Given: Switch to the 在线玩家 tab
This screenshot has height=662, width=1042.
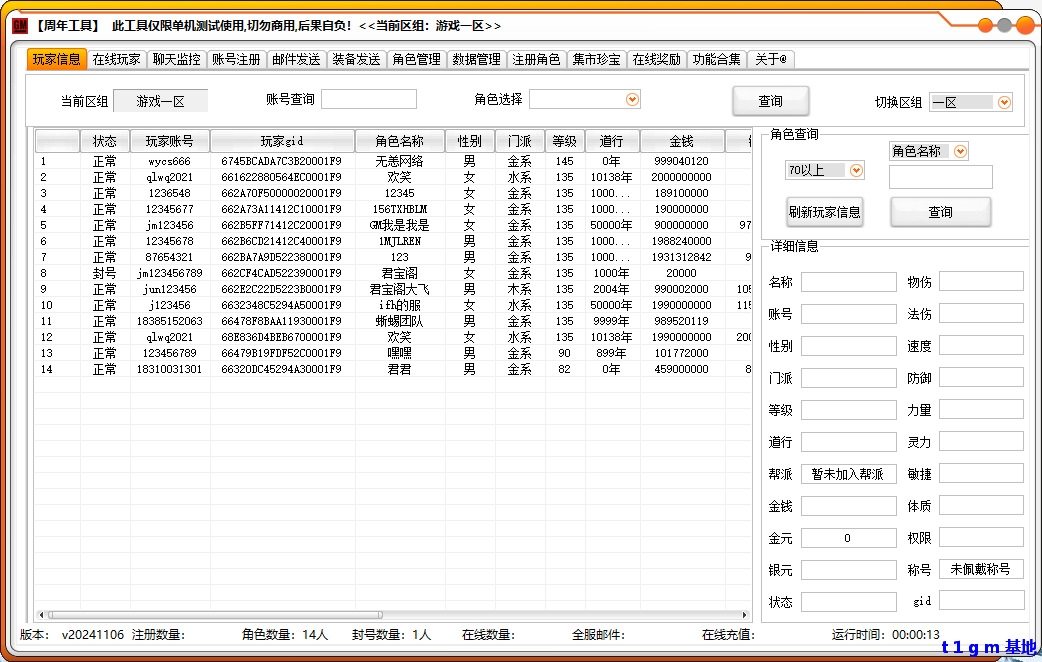Looking at the screenshot, I should point(117,59).
